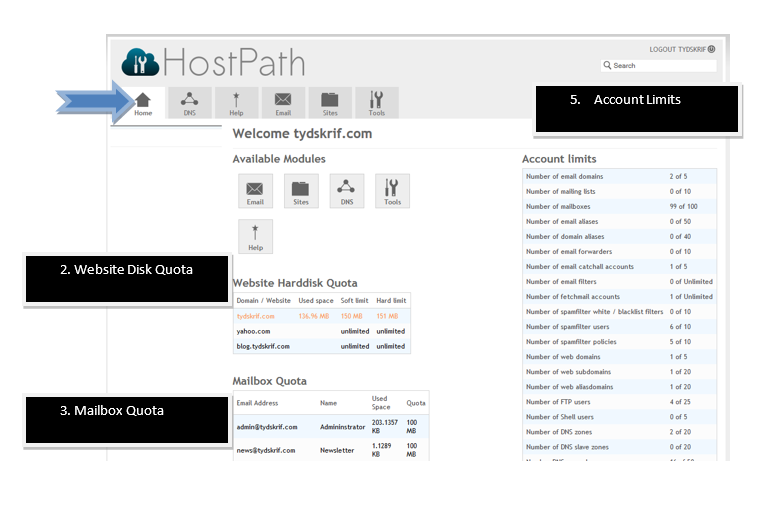The width and height of the screenshot is (775, 505).
Task: Click the Name column header in Mailbox Quota
Action: click(328, 403)
